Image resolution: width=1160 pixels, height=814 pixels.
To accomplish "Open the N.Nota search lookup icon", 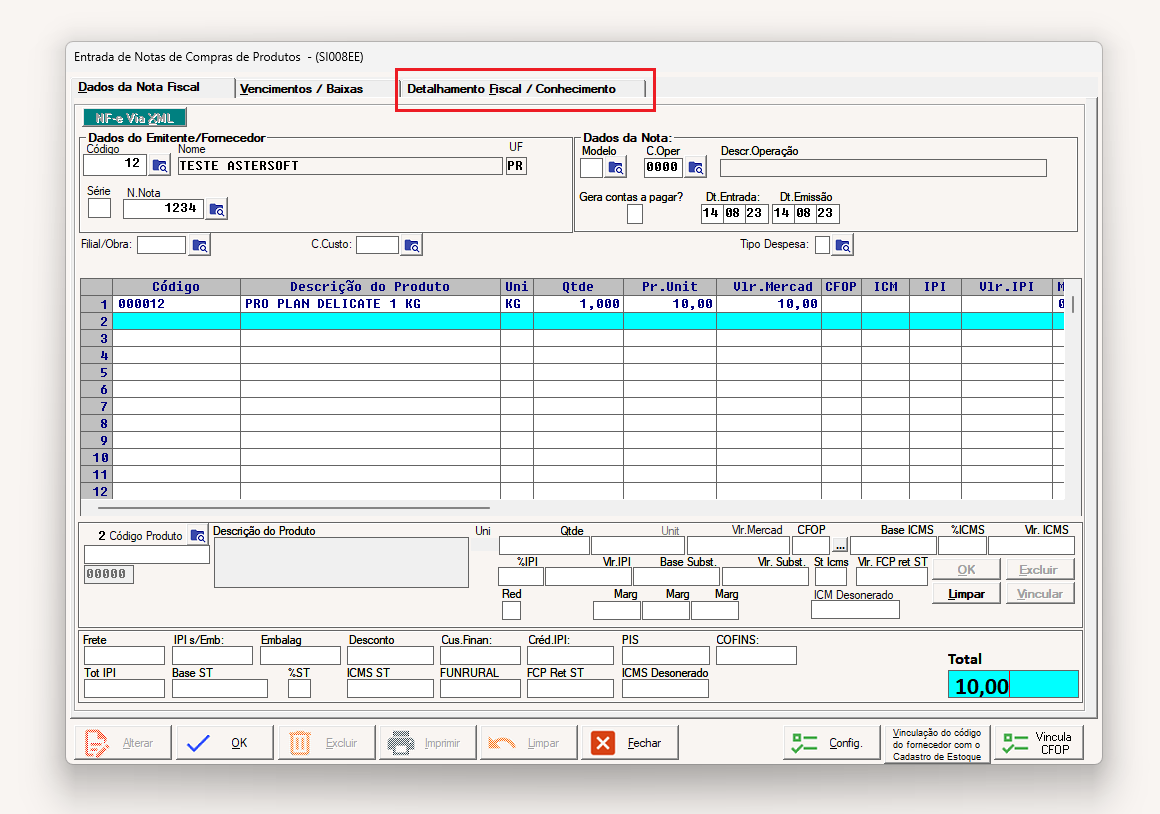I will coord(217,209).
